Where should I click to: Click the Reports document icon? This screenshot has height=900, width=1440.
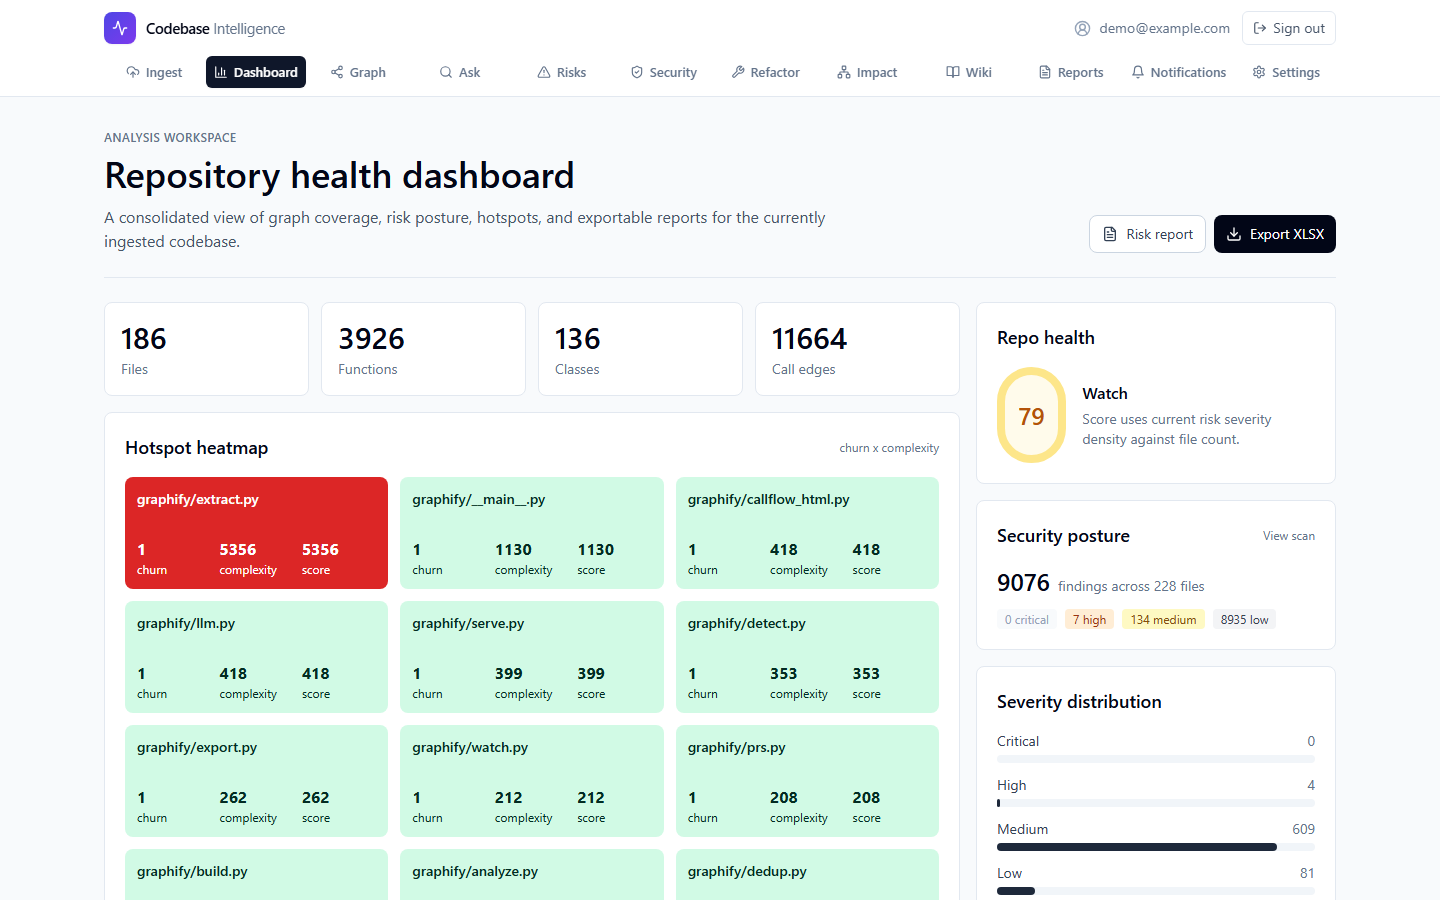click(1045, 72)
